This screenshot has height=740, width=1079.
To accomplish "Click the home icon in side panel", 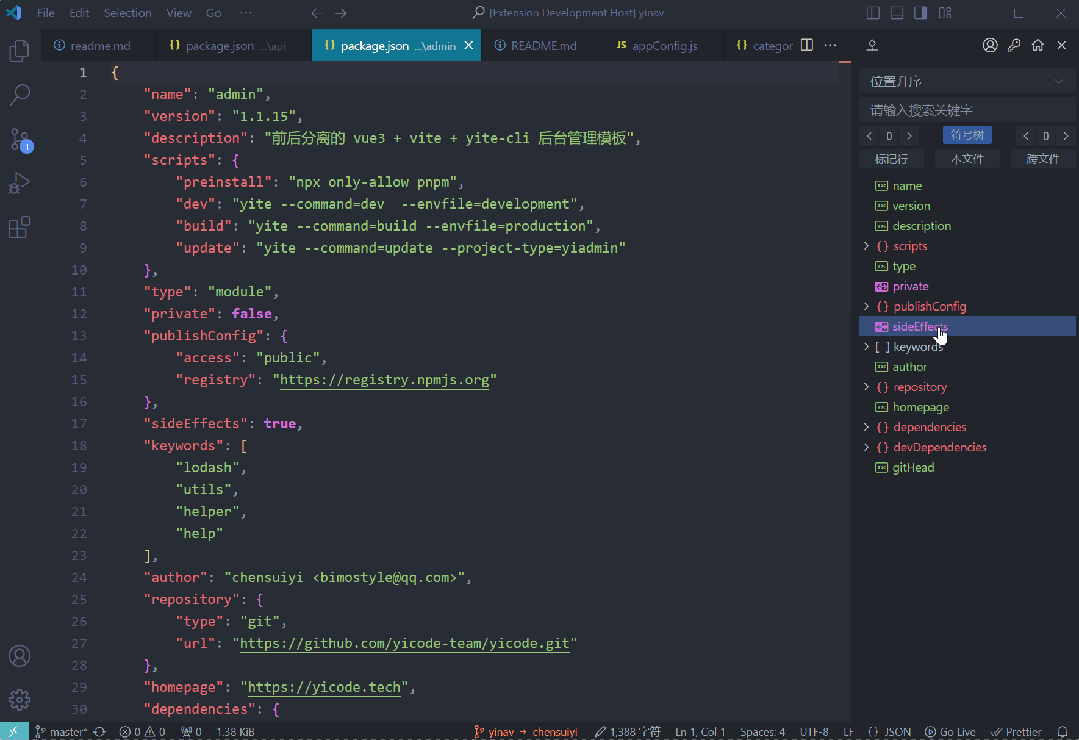I will point(1038,45).
